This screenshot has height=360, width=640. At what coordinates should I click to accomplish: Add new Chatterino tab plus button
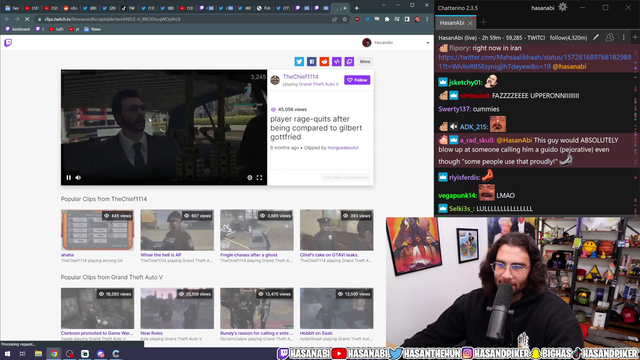coord(484,22)
